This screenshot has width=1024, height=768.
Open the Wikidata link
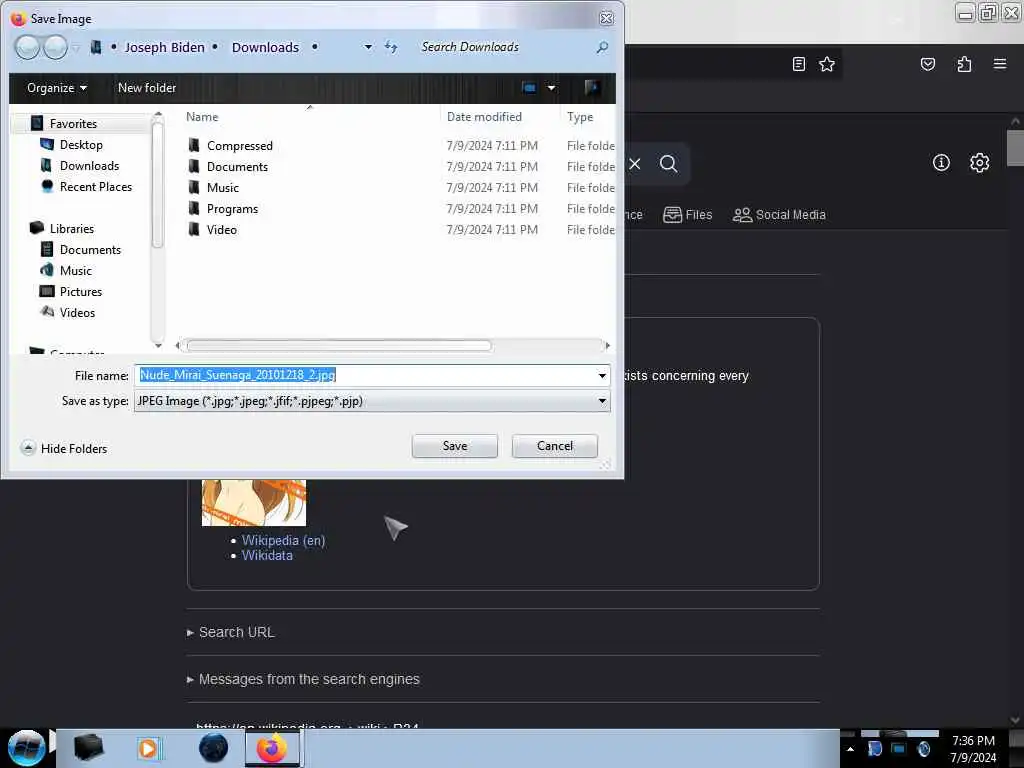coord(267,556)
